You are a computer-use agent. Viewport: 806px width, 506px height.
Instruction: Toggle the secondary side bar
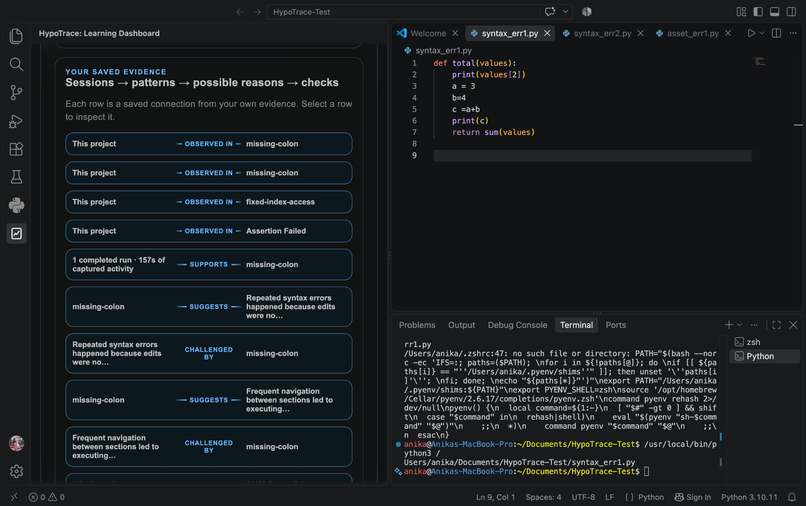click(x=792, y=12)
